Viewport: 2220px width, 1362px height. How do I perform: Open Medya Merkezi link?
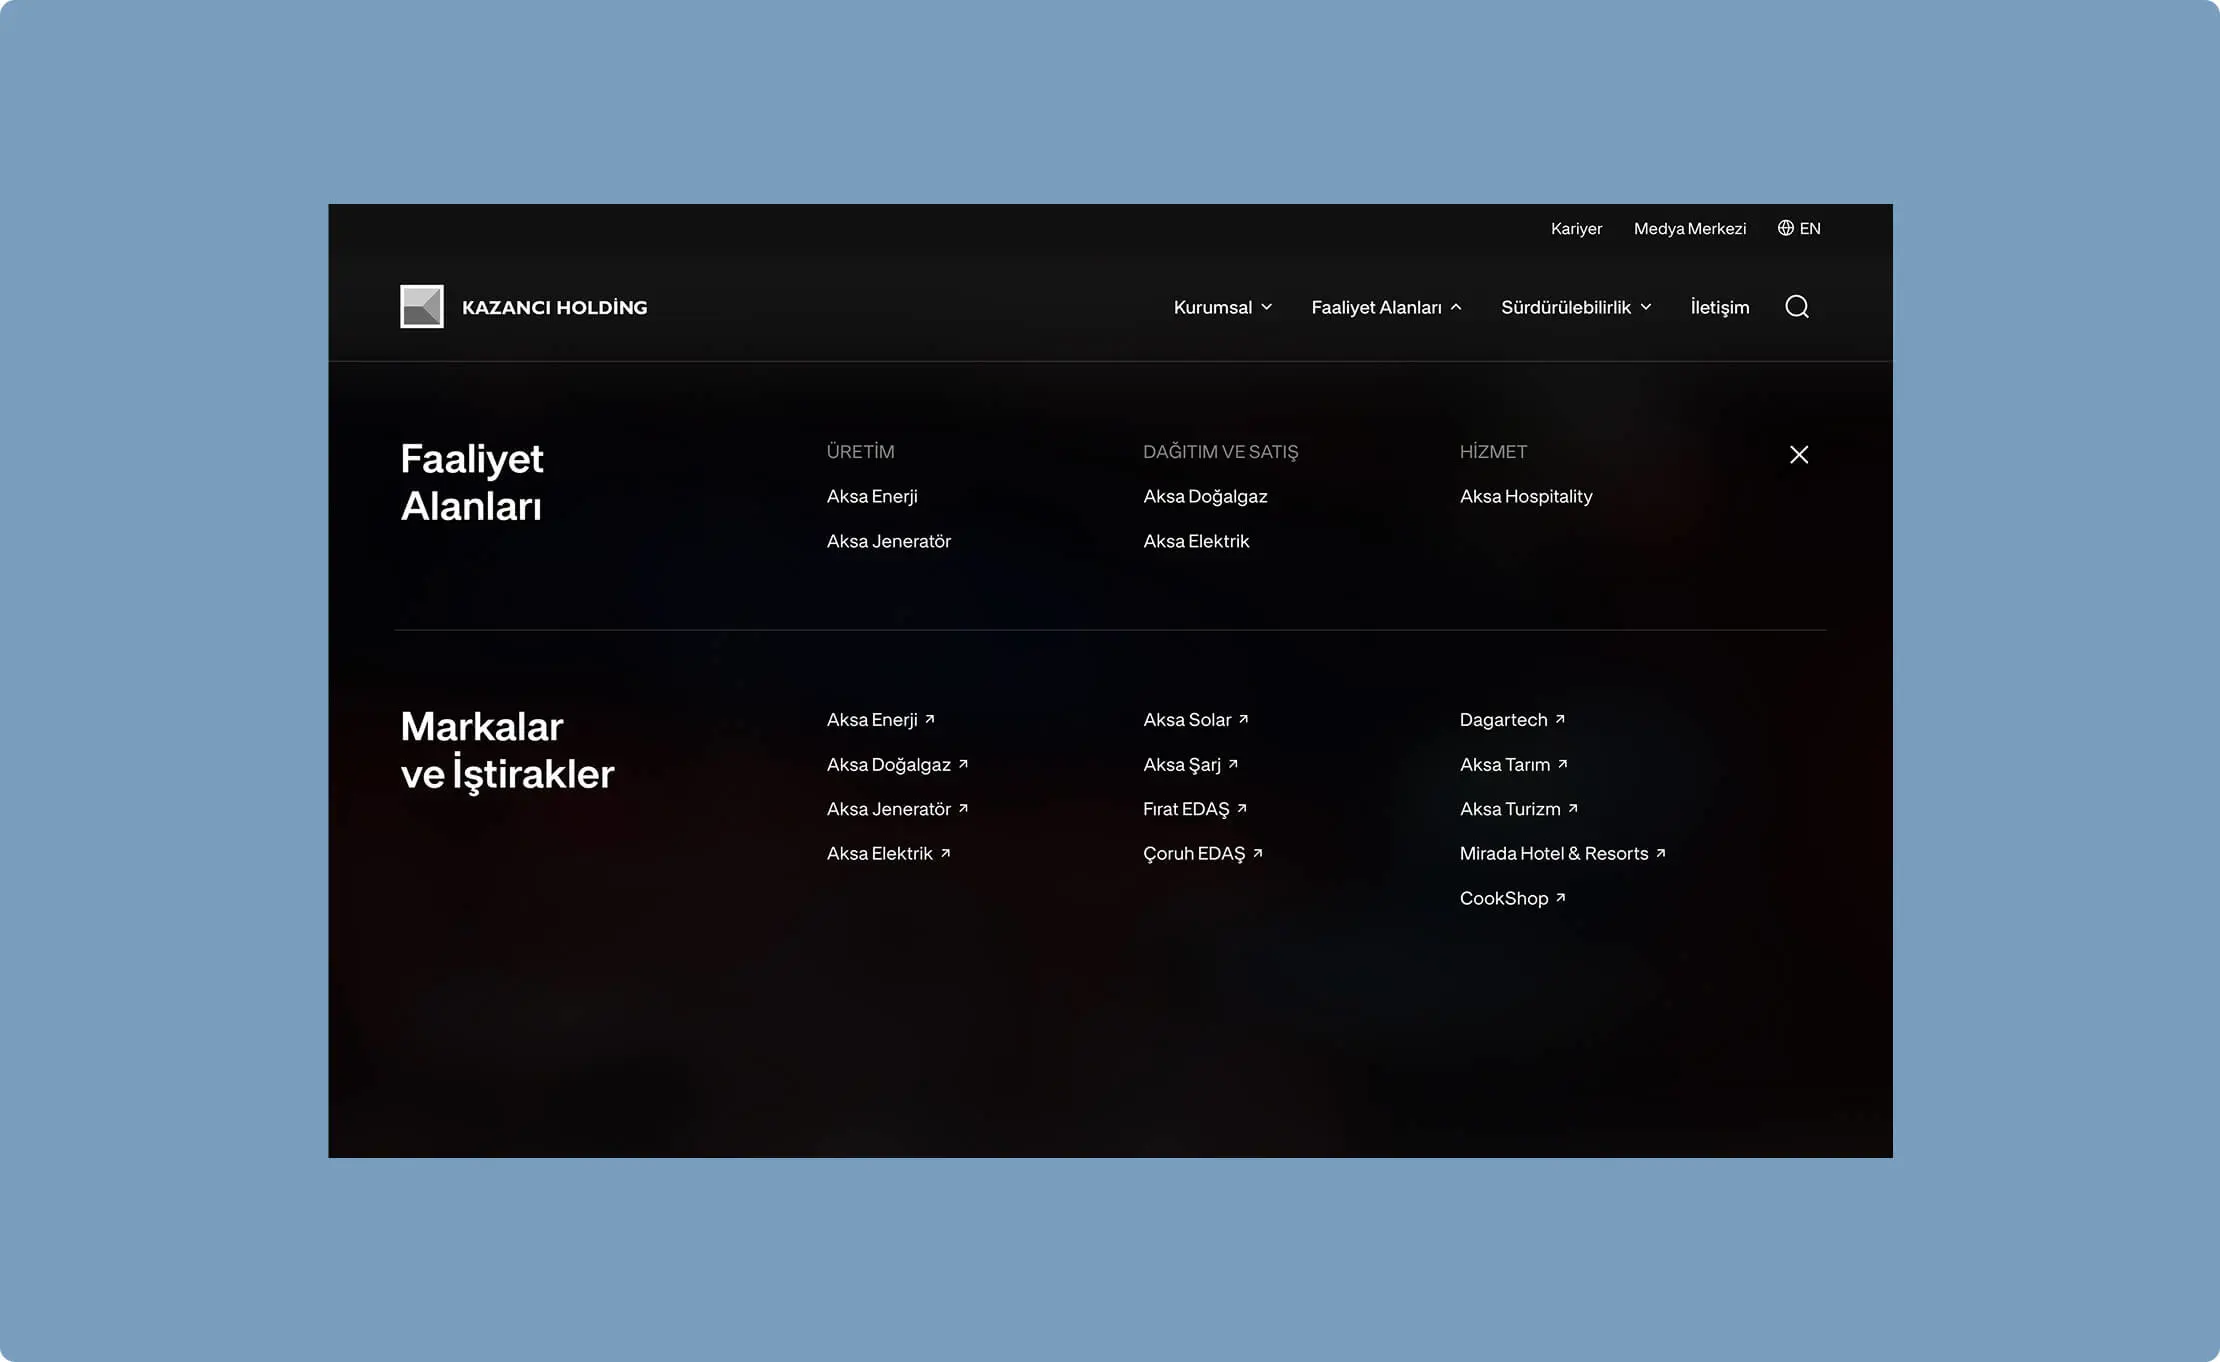pos(1689,229)
